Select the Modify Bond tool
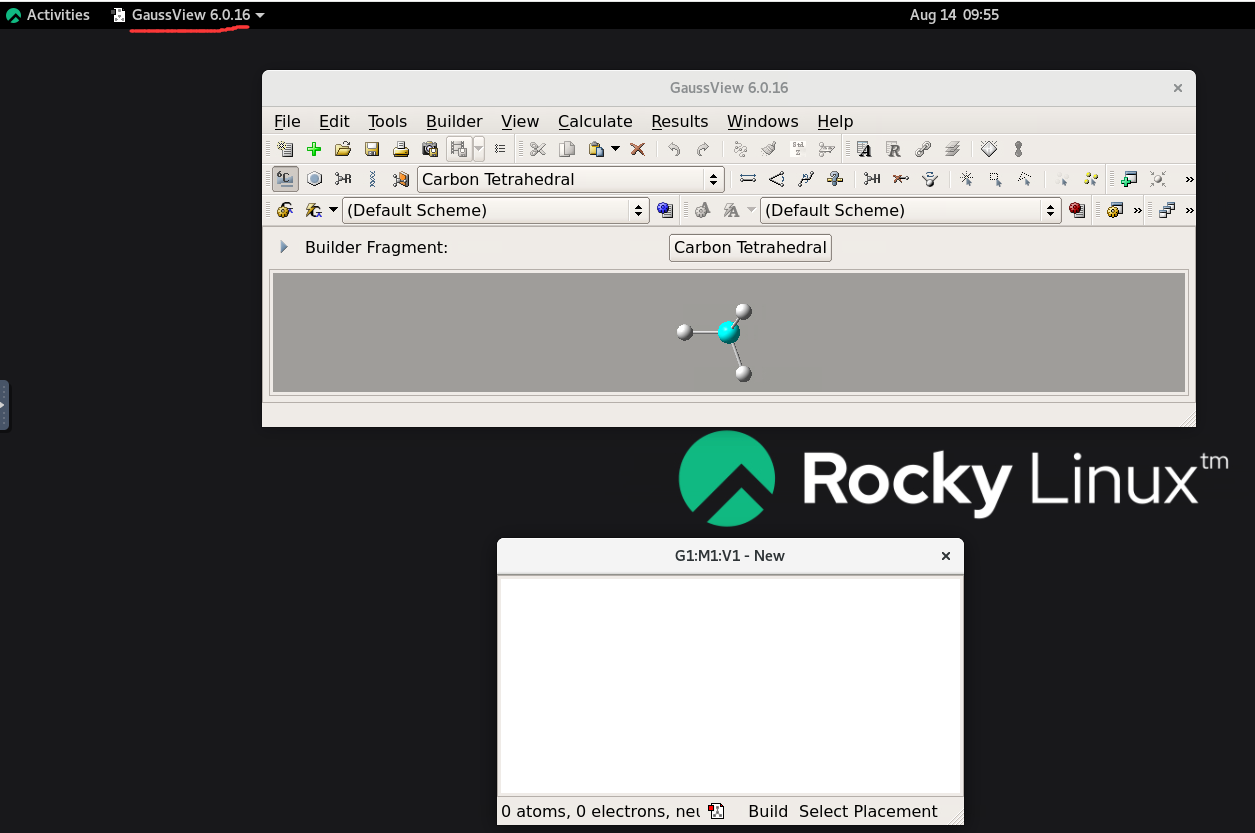The width and height of the screenshot is (1255, 833). (748, 179)
